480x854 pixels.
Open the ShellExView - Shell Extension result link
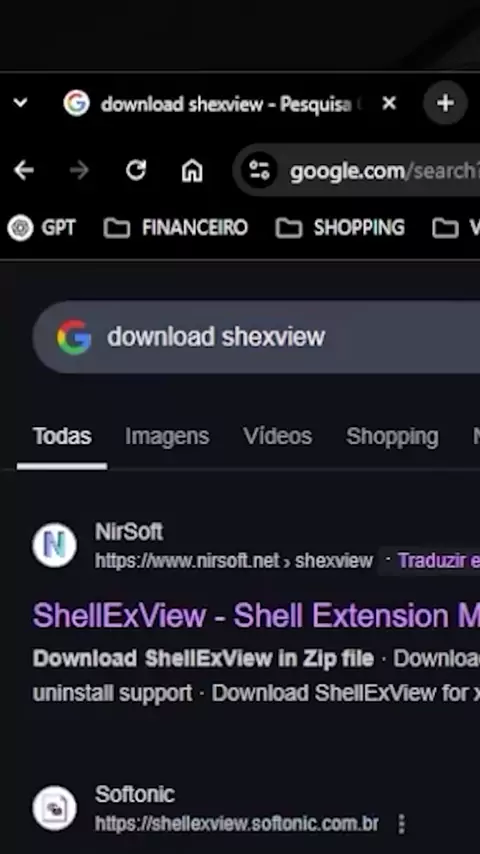(x=256, y=615)
